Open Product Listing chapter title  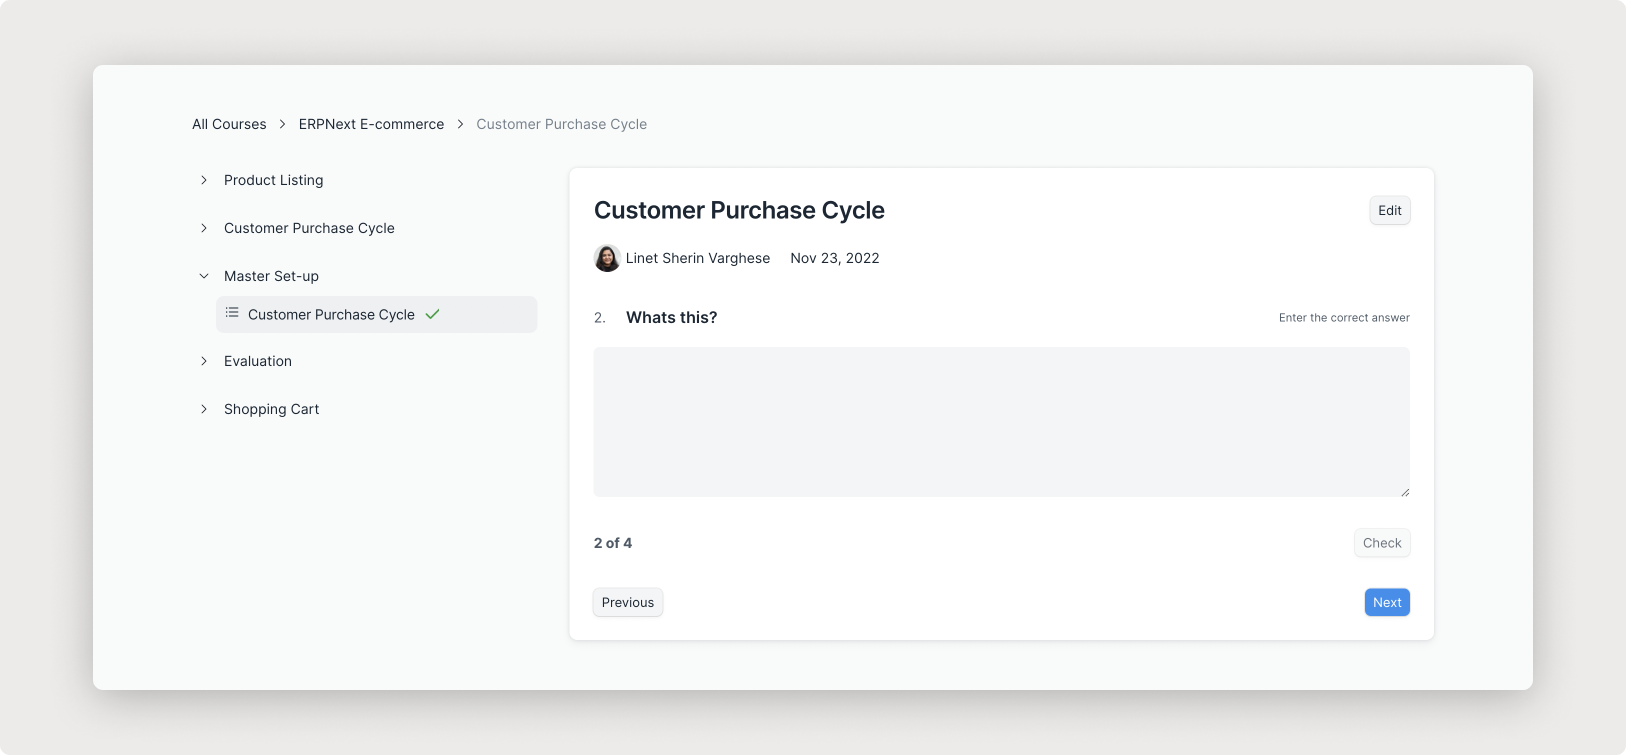coord(274,180)
